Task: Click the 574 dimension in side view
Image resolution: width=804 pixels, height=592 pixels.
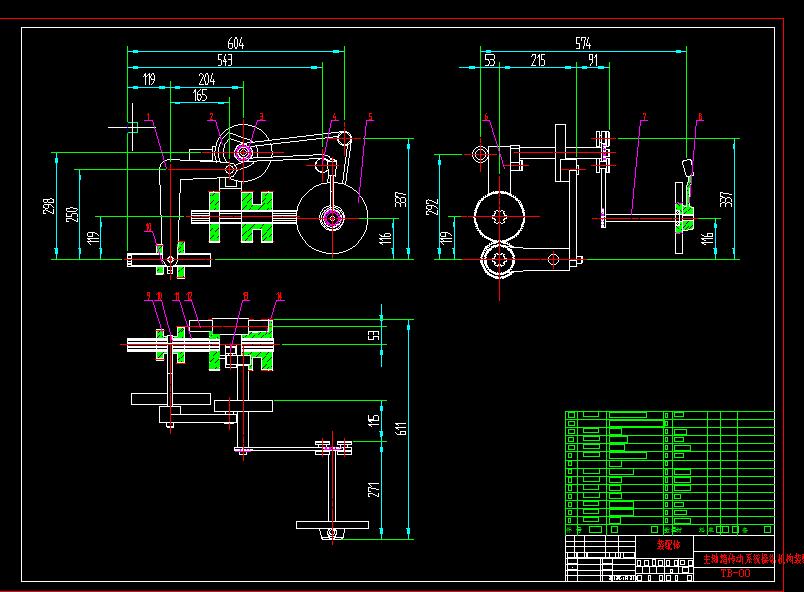Action: (x=583, y=43)
